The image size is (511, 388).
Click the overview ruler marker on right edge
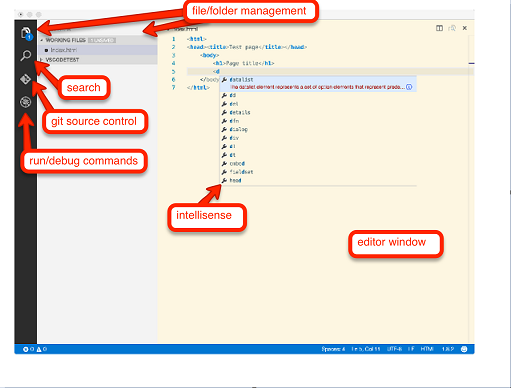click(471, 63)
